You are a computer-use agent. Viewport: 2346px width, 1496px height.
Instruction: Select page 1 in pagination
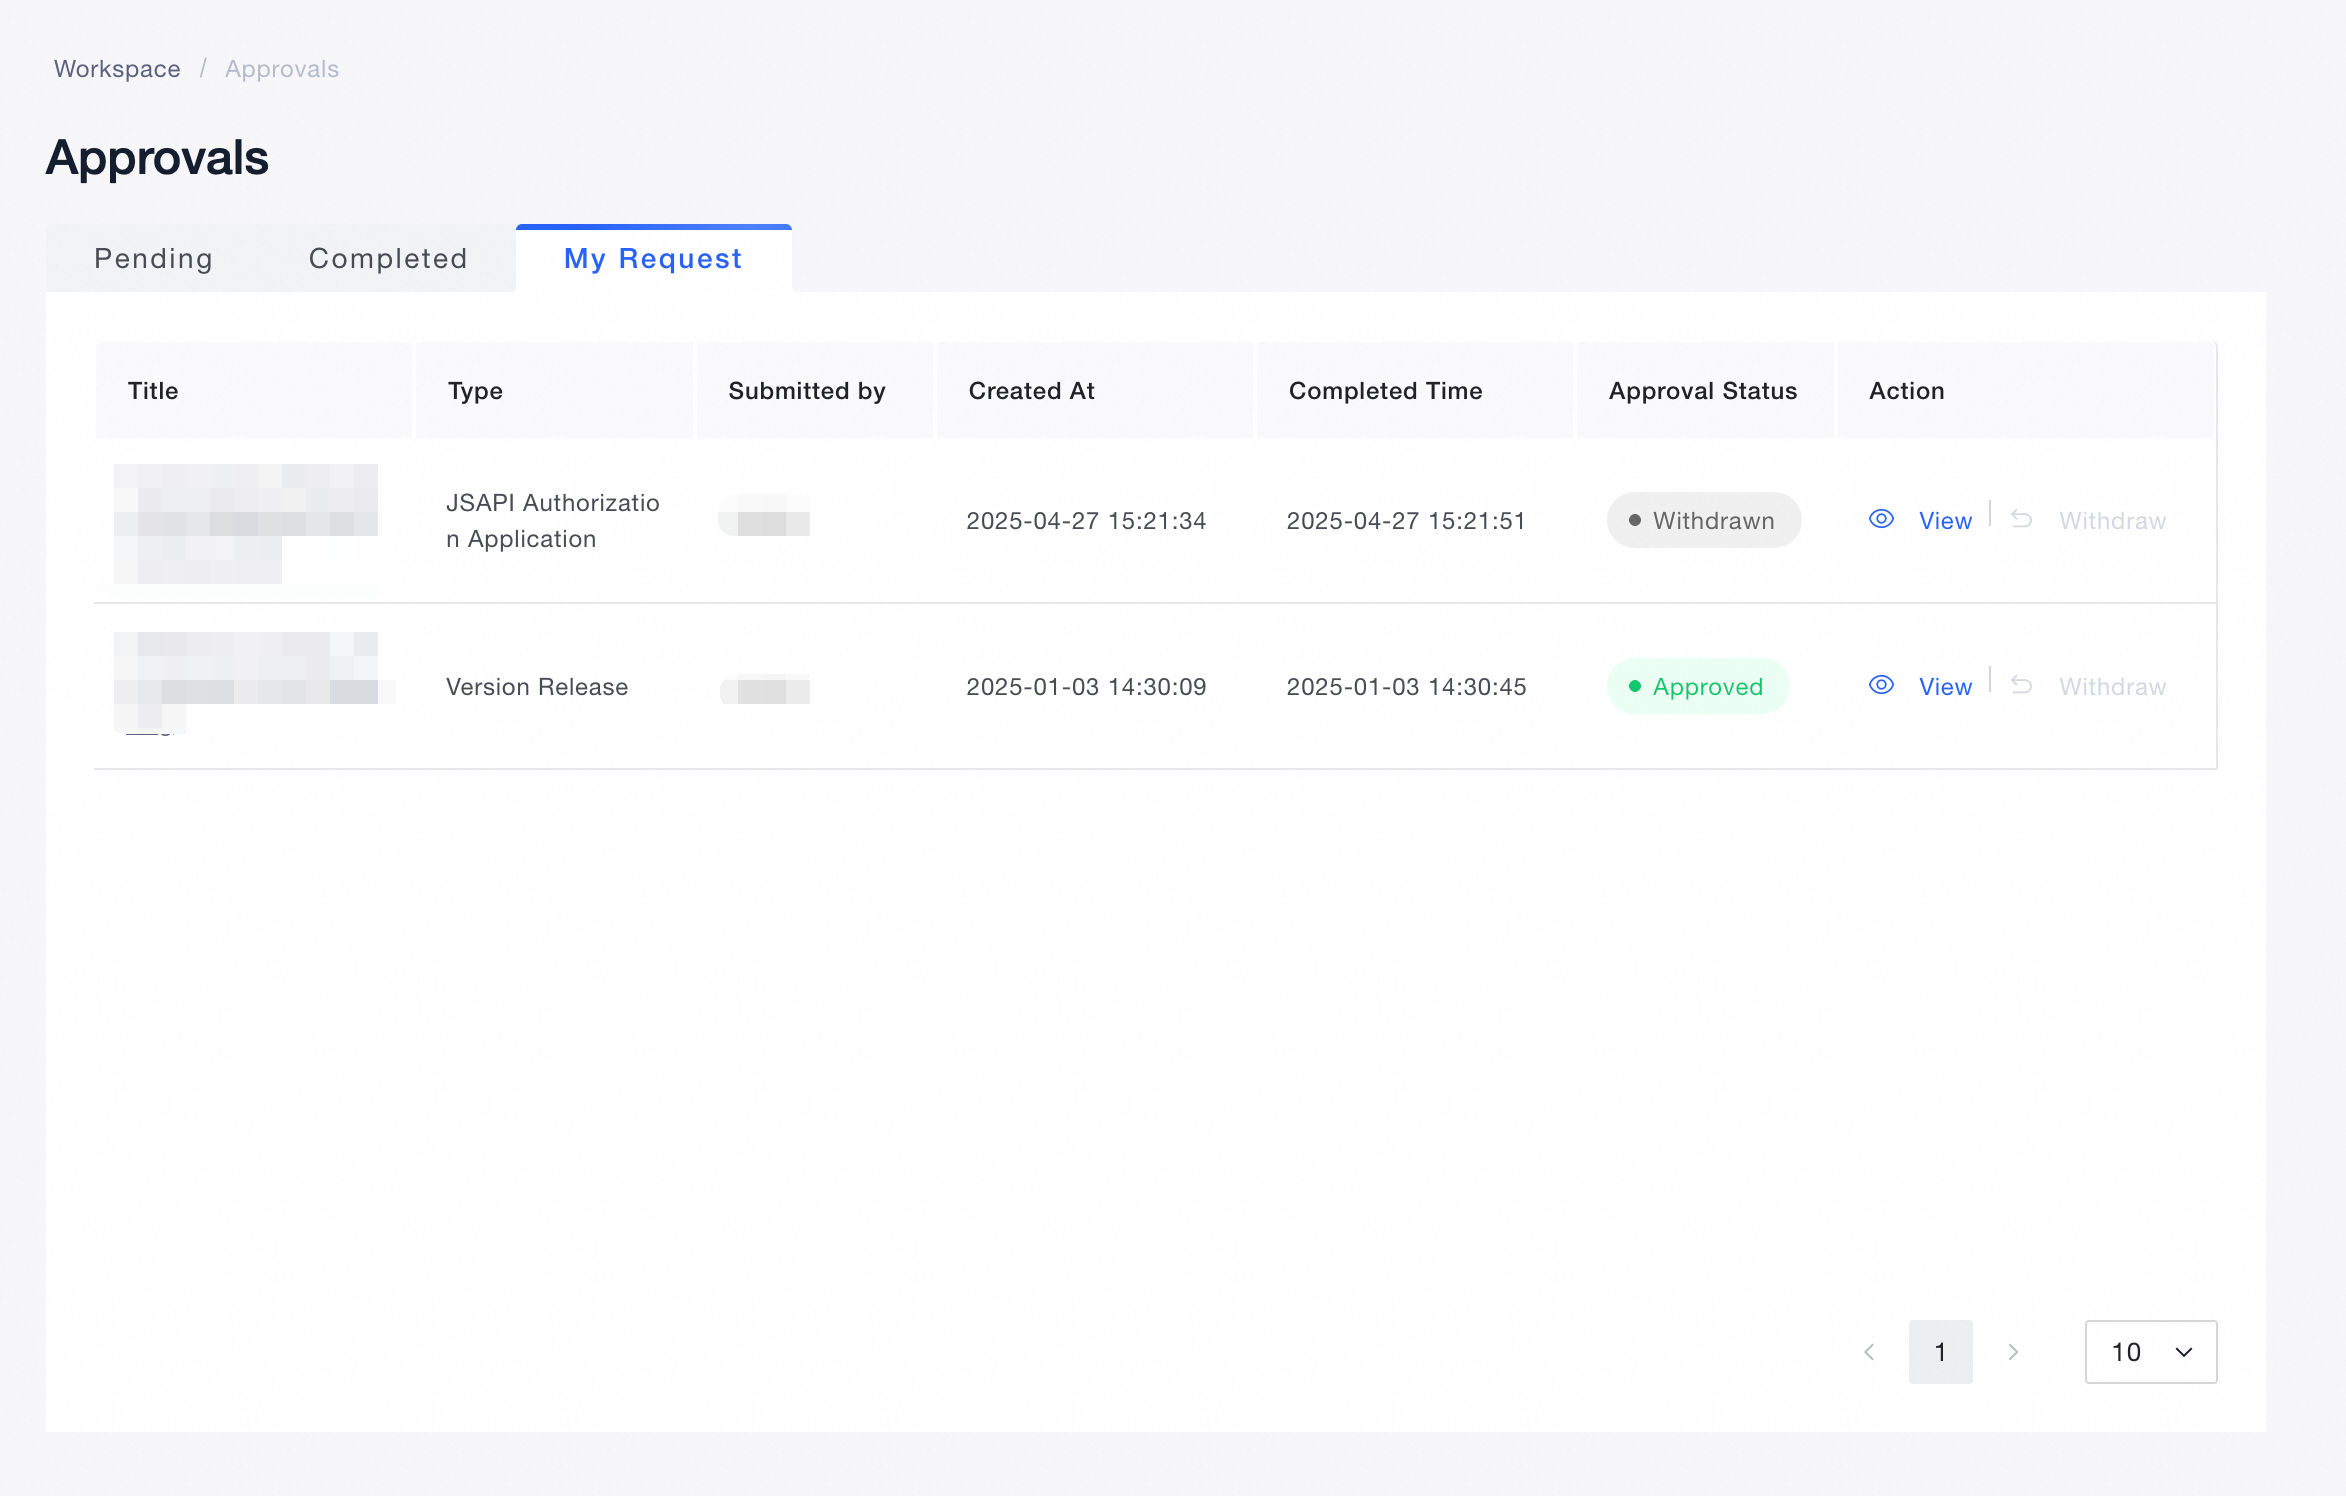pos(1940,1352)
